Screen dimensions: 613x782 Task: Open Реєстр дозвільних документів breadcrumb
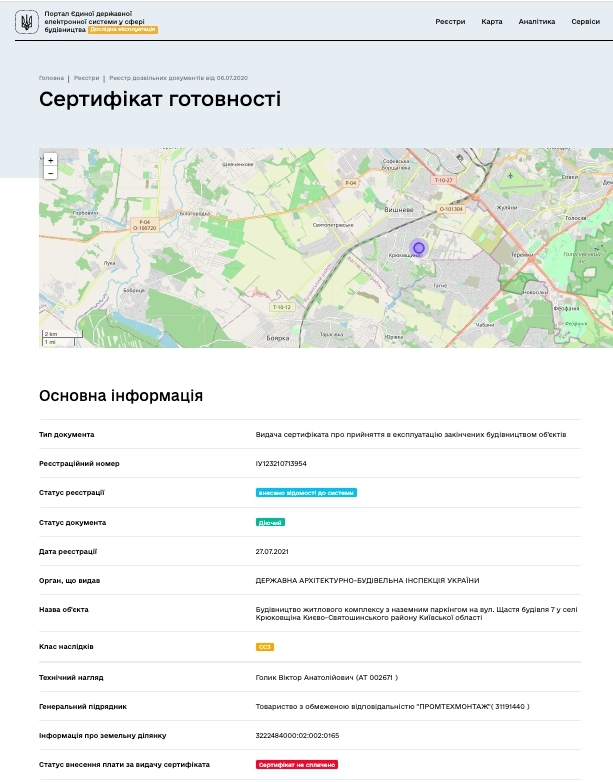pos(179,78)
